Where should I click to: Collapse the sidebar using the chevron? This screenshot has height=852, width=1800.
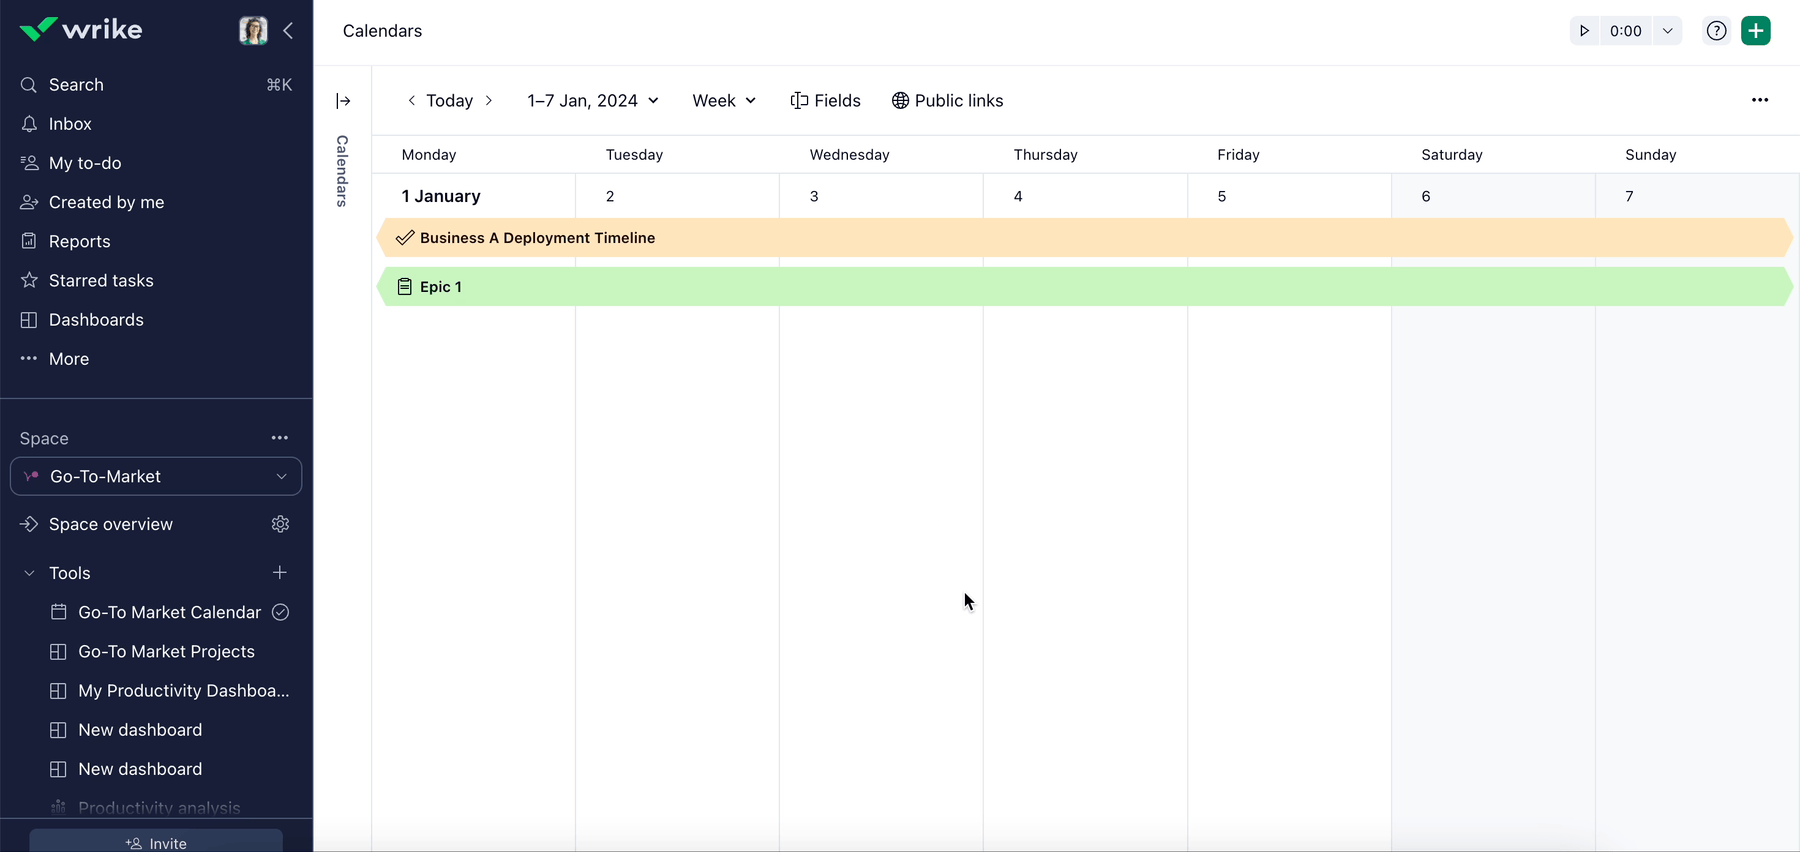(x=288, y=31)
